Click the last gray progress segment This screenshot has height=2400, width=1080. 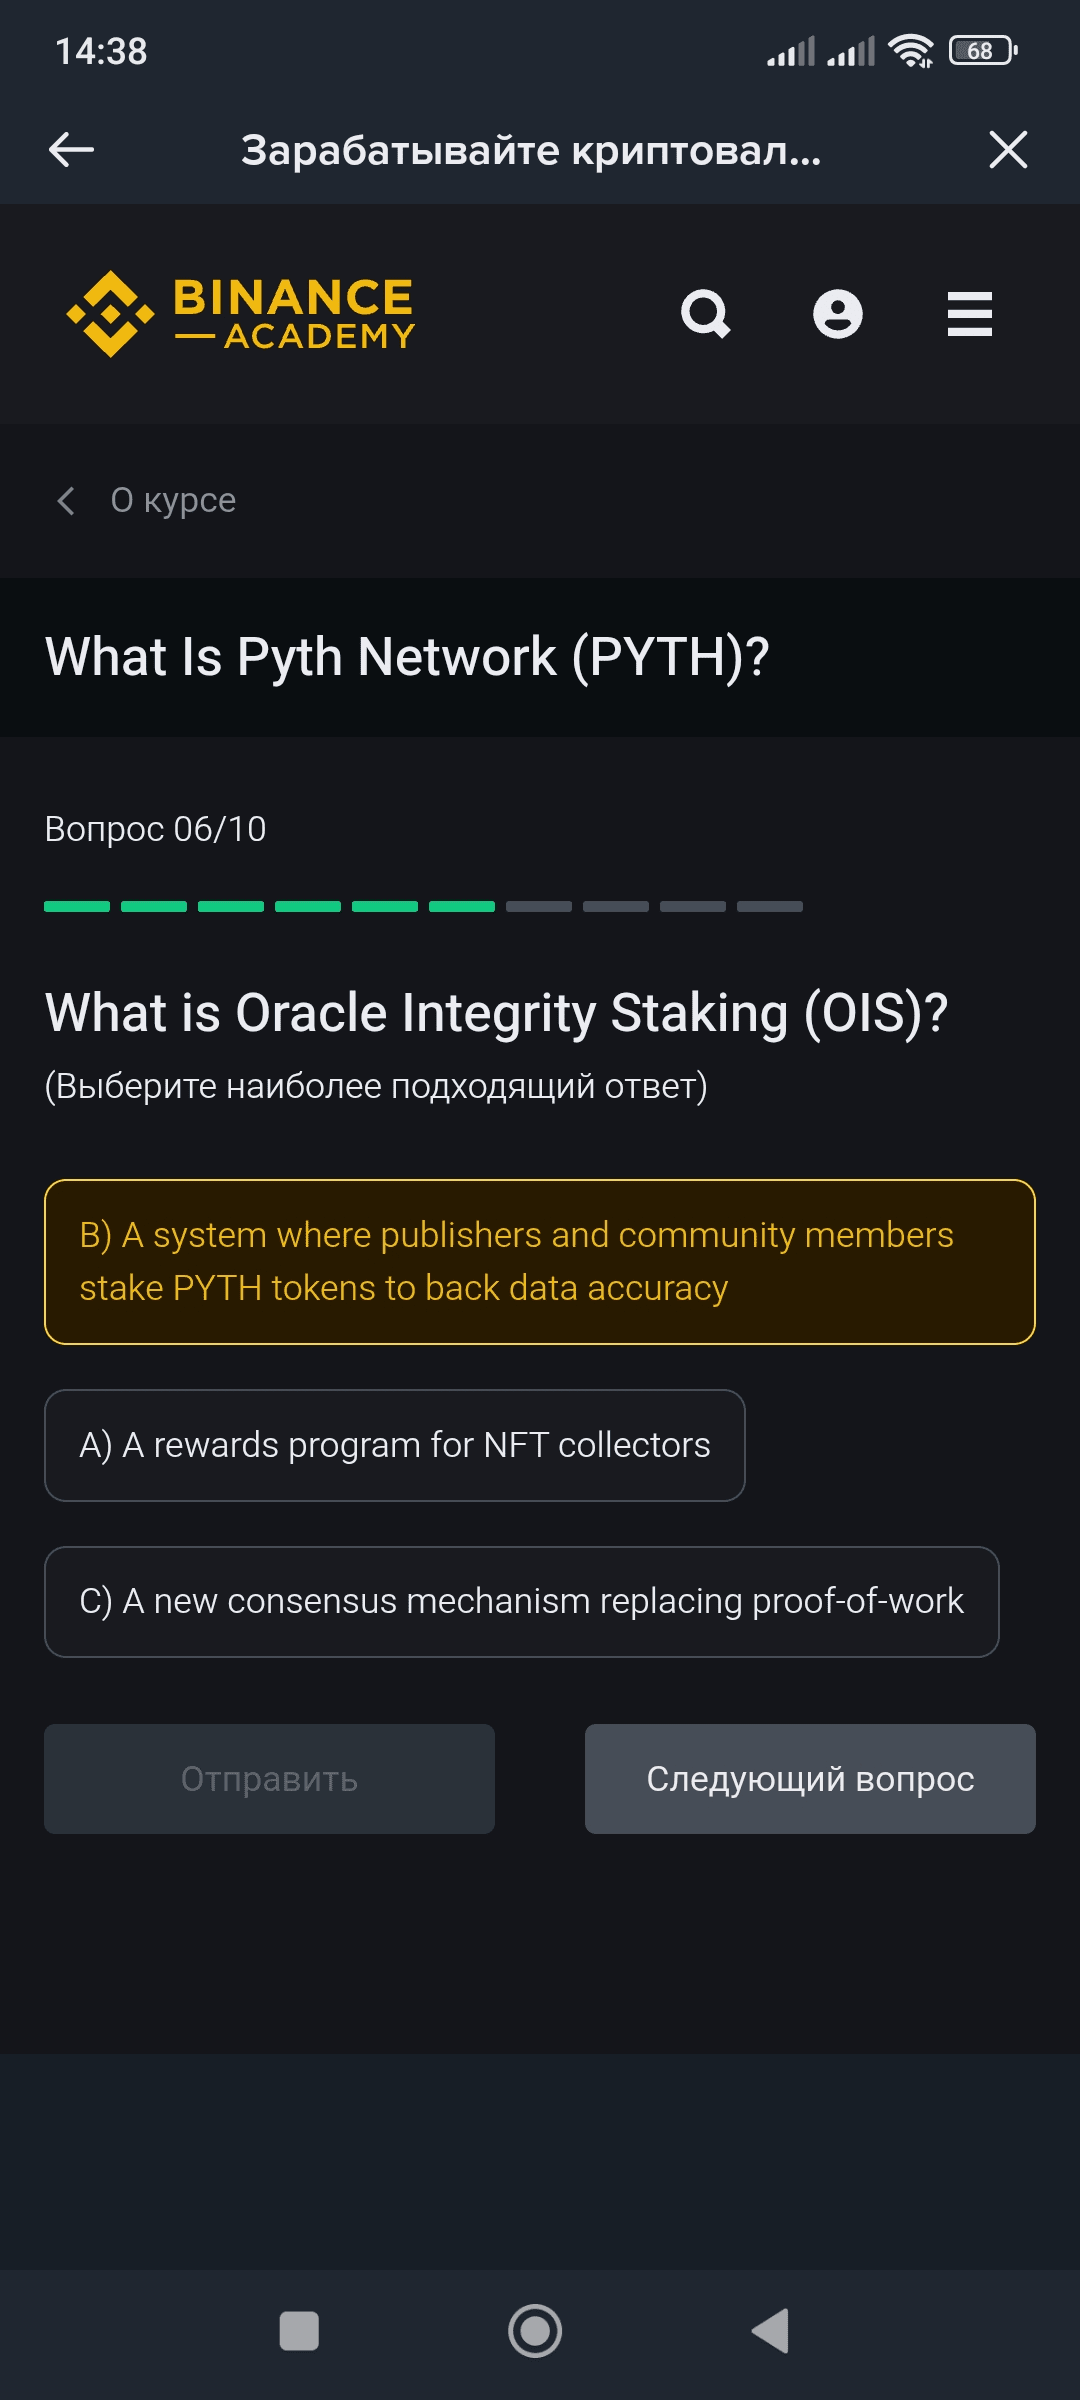tap(769, 906)
